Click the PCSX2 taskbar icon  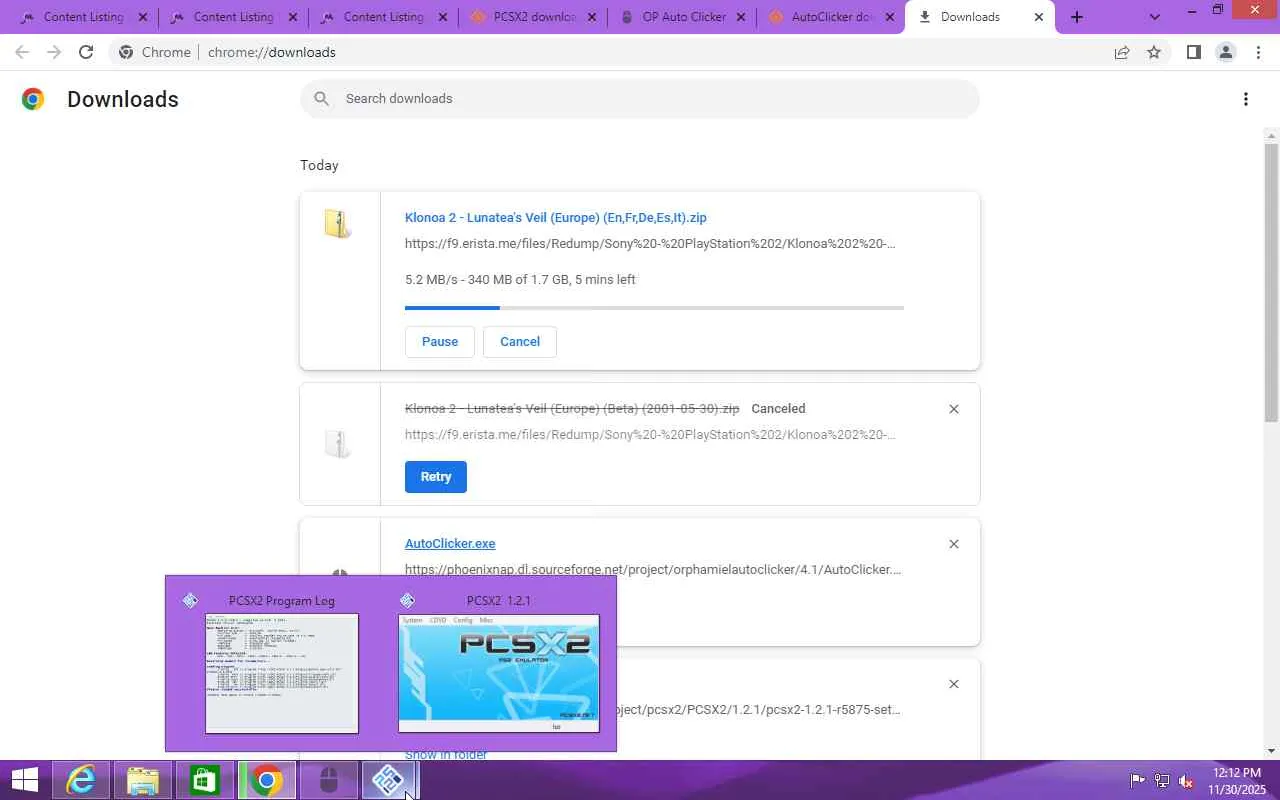click(389, 780)
